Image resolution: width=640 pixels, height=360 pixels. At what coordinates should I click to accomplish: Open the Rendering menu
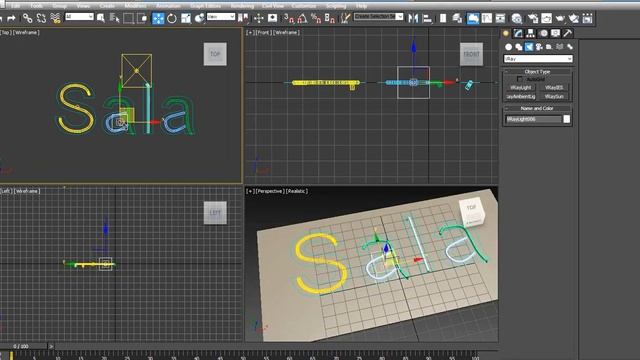(242, 6)
